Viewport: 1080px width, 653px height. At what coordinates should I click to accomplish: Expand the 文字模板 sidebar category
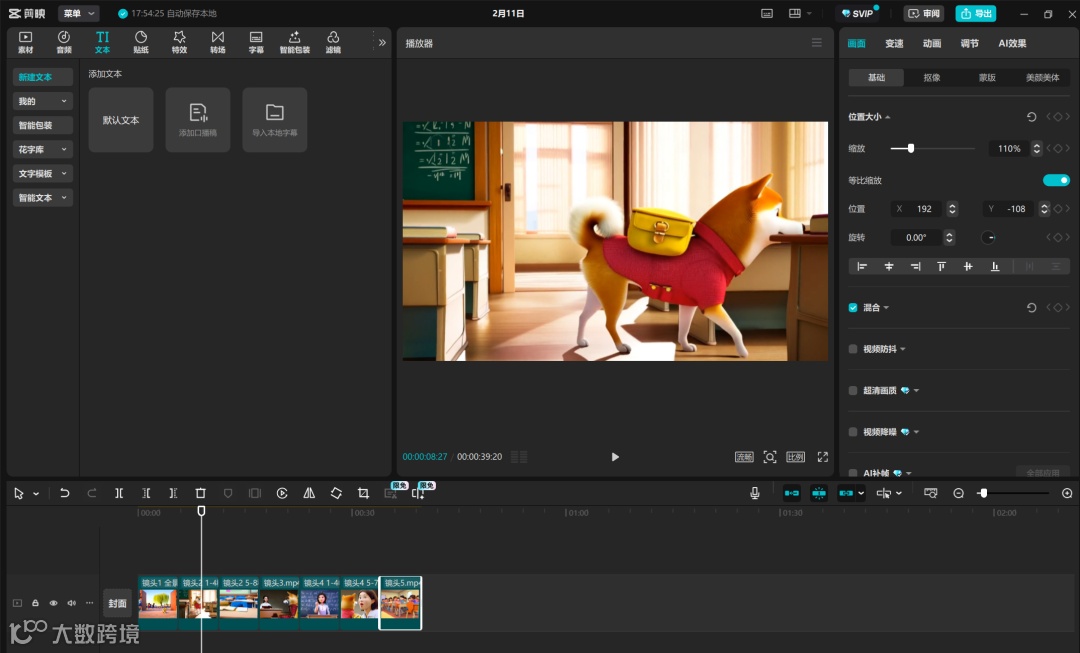click(43, 174)
